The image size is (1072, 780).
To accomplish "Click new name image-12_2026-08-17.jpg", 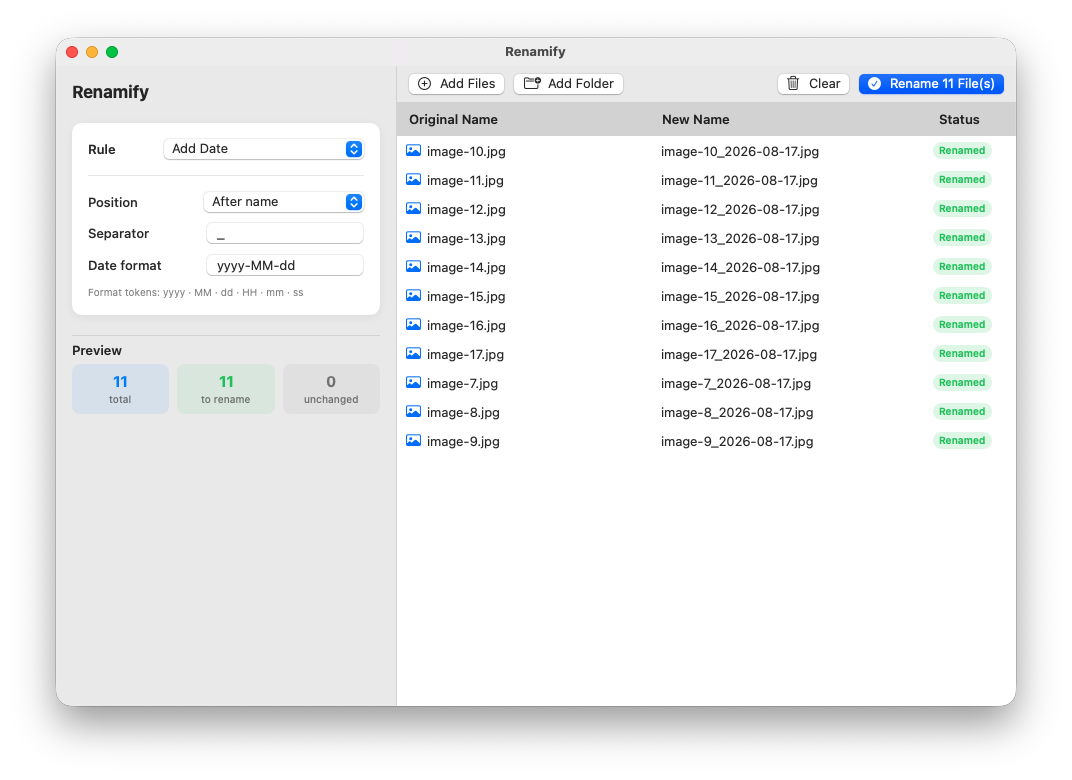I will [740, 209].
